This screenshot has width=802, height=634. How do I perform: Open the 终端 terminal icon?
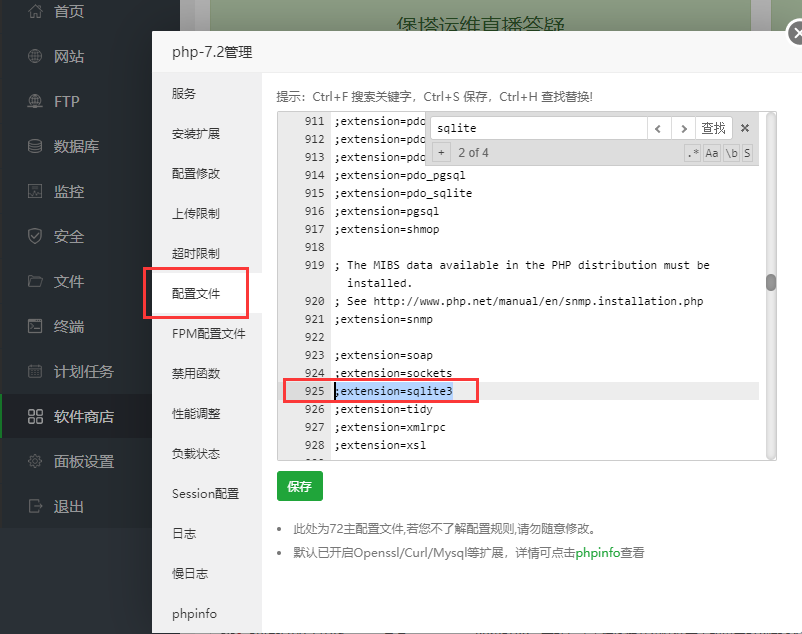[x=36, y=327]
